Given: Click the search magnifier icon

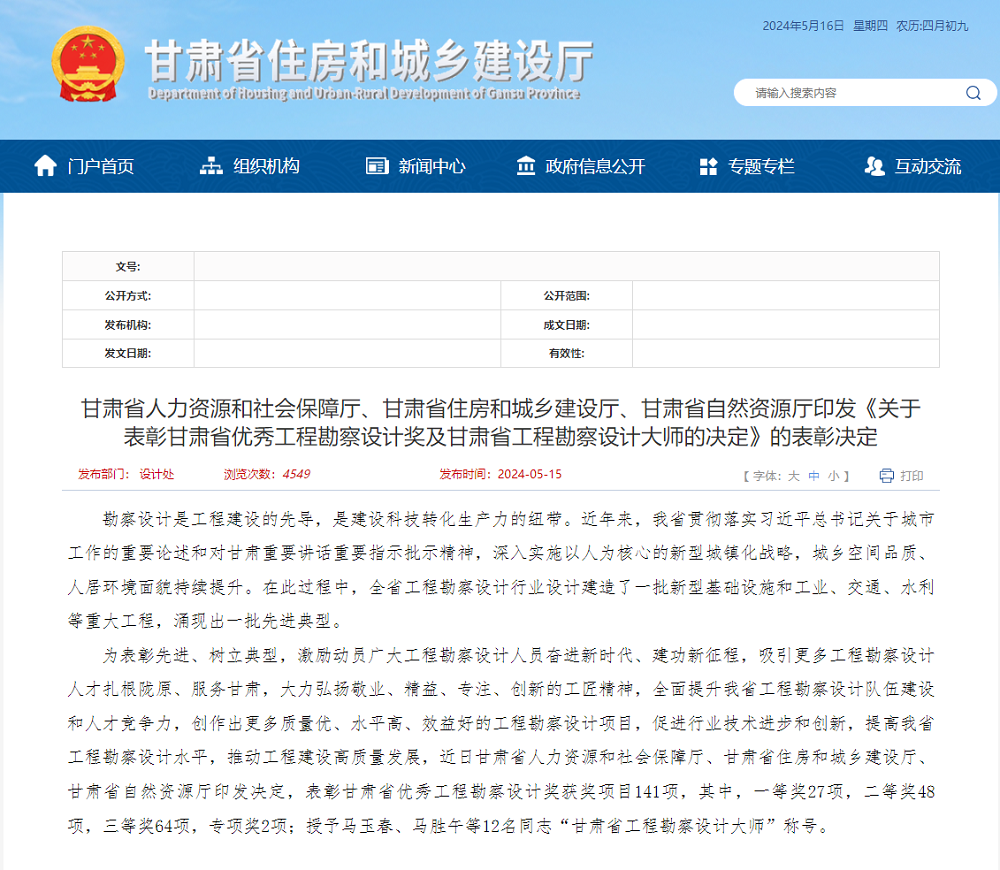Looking at the screenshot, I should [x=973, y=93].
